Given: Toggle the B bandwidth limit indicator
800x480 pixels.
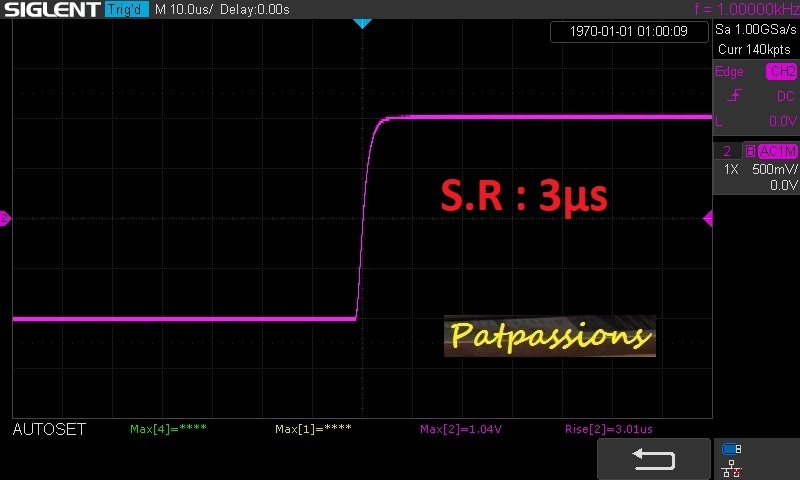Looking at the screenshot, I should (750, 151).
